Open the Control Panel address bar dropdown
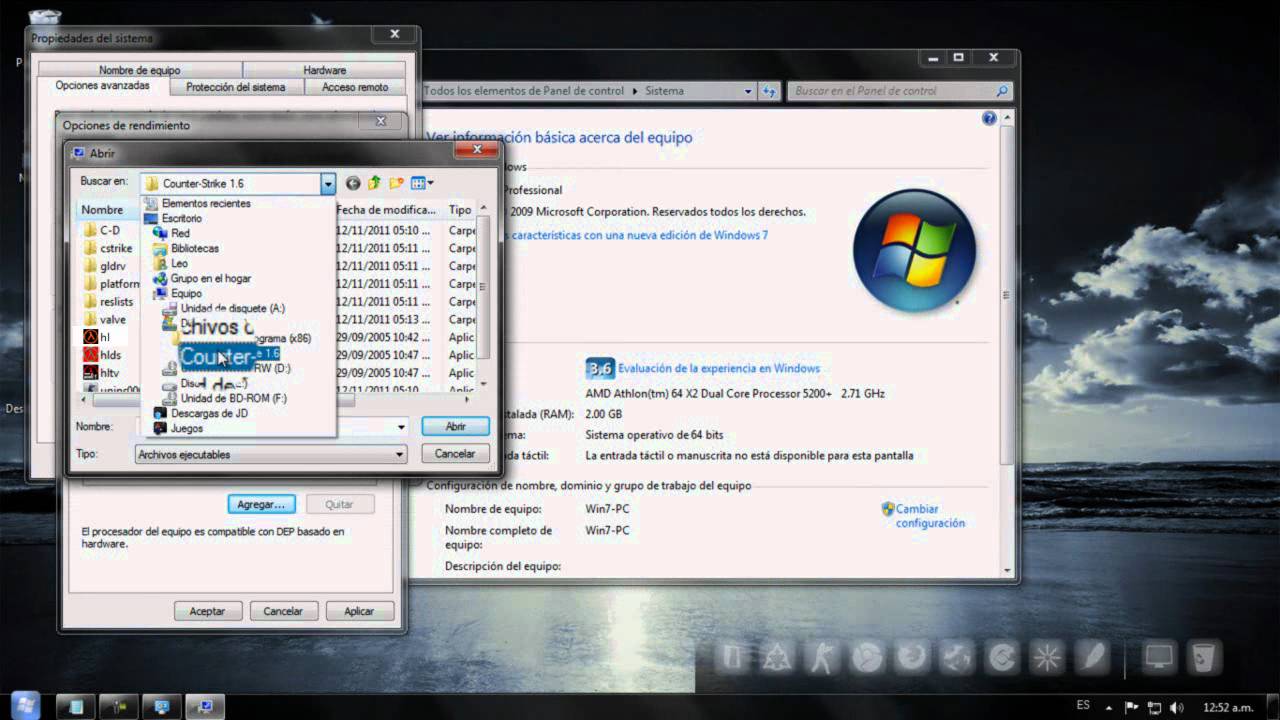1280x720 pixels. coord(748,91)
